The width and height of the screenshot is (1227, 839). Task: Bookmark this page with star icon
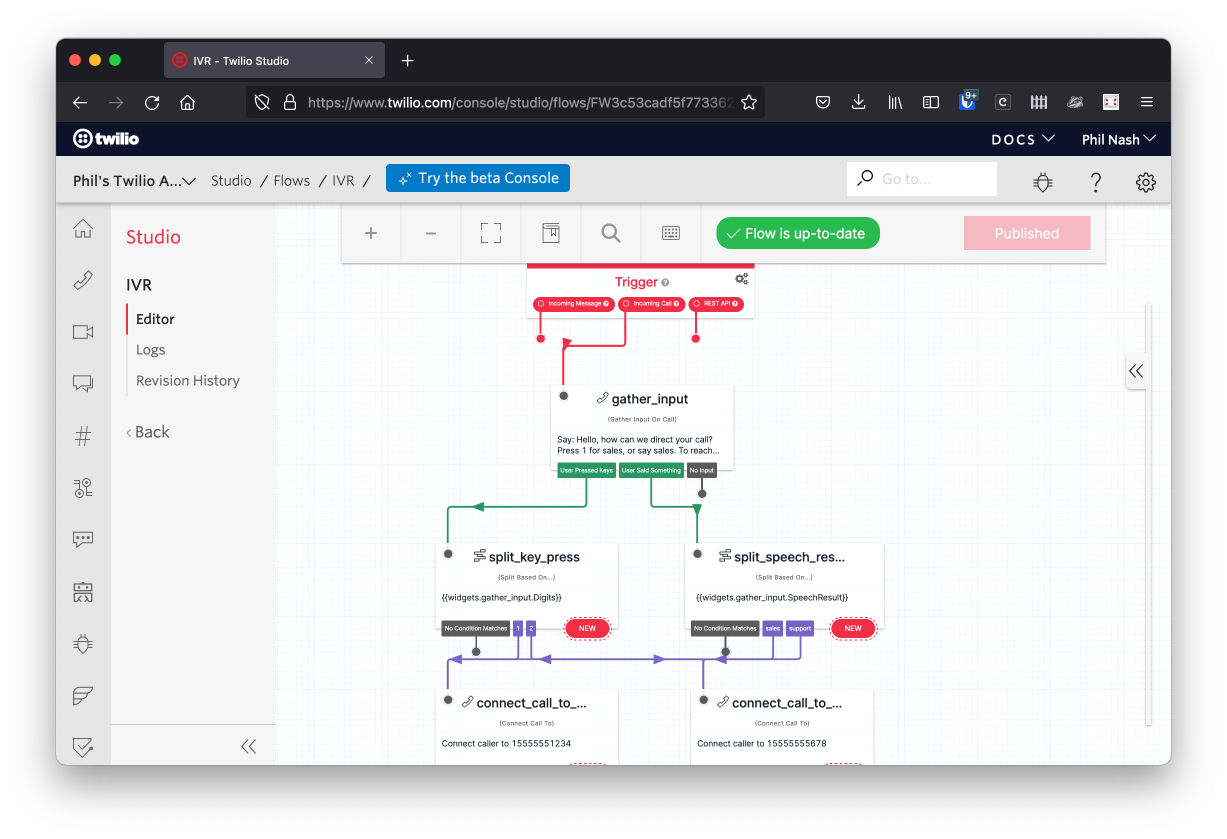click(x=749, y=102)
